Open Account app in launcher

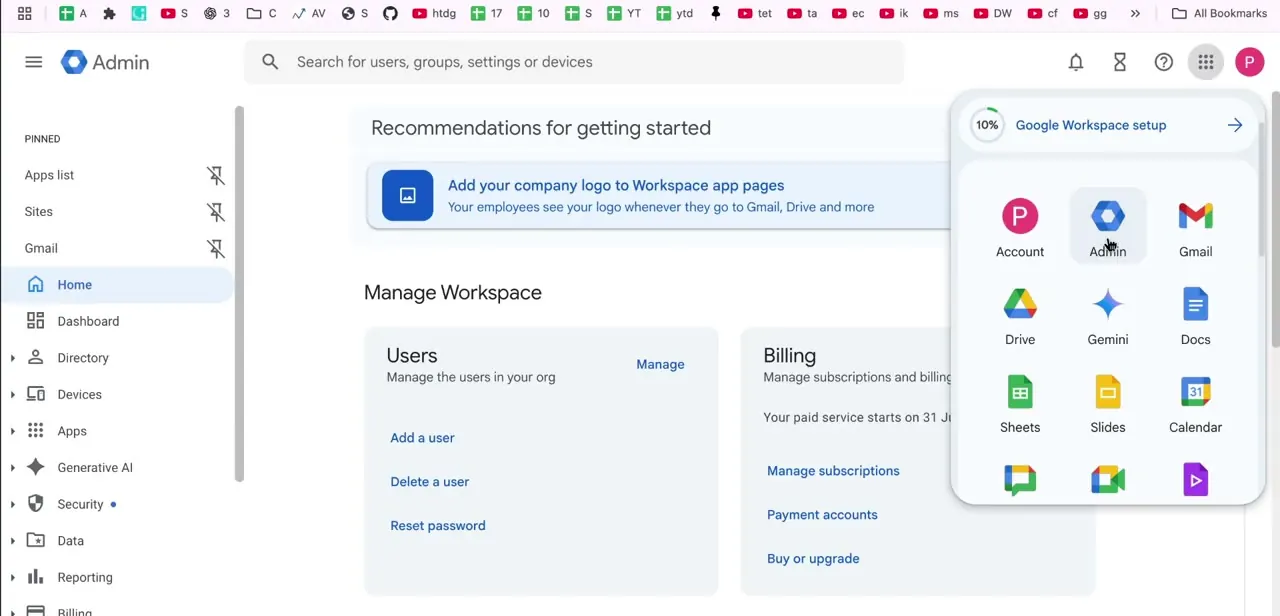point(1020,228)
